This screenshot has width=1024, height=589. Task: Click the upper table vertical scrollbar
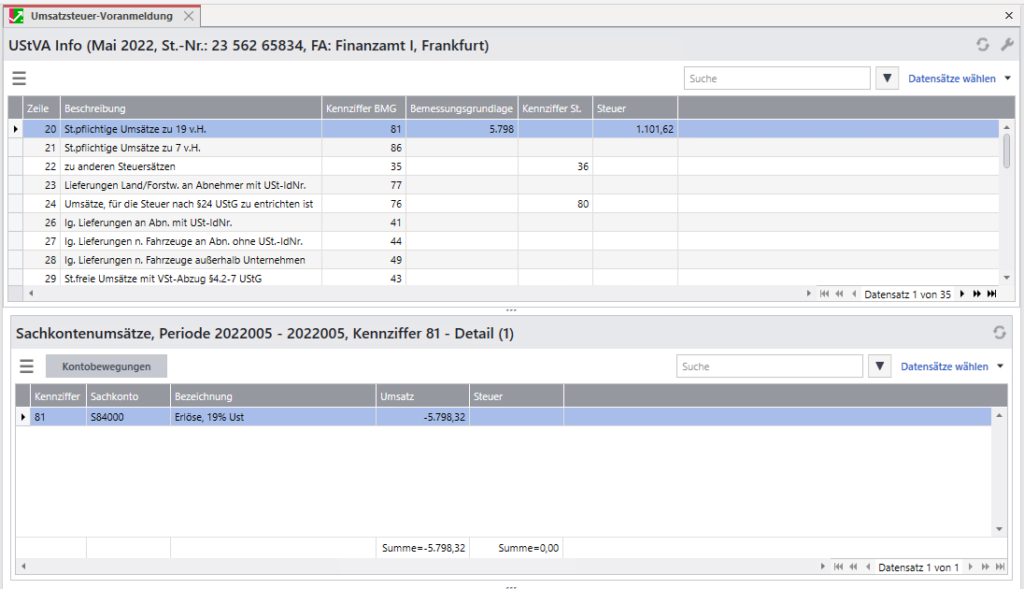point(1006,150)
